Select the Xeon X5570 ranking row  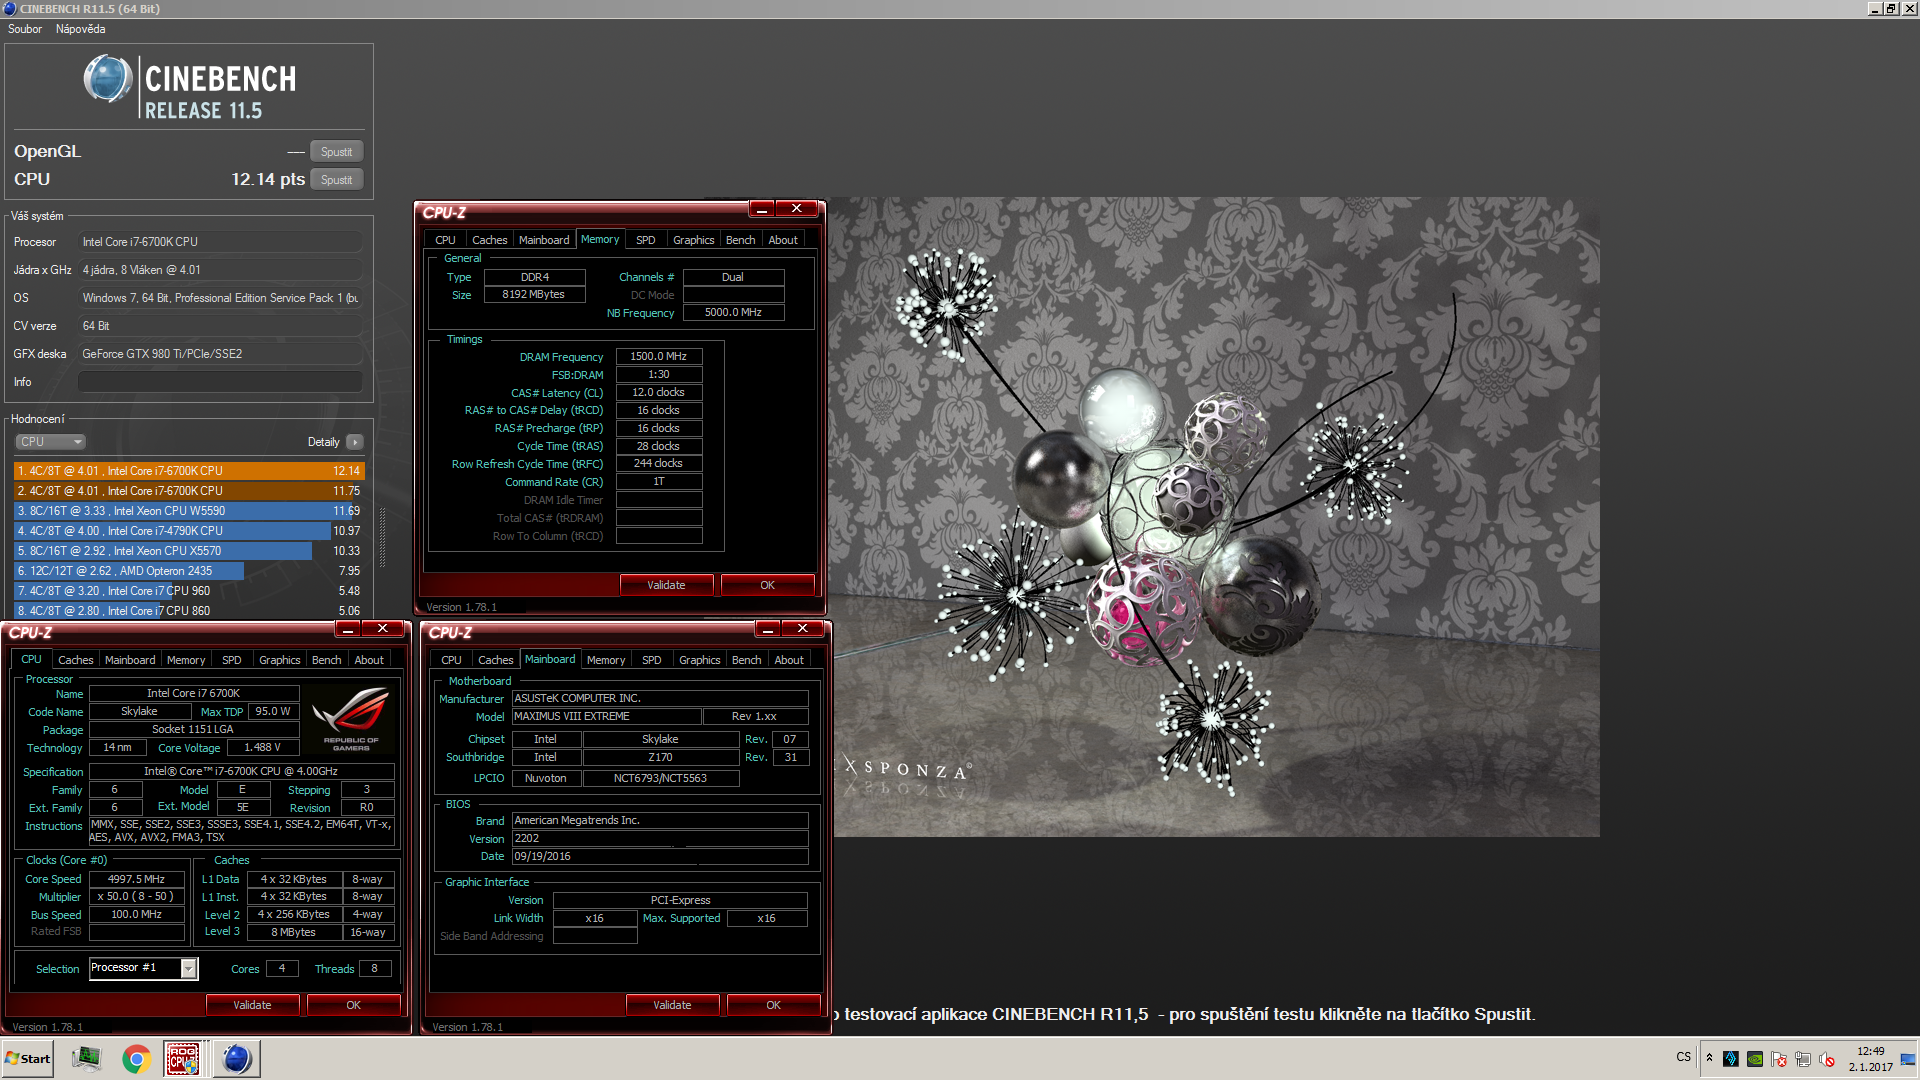(189, 551)
